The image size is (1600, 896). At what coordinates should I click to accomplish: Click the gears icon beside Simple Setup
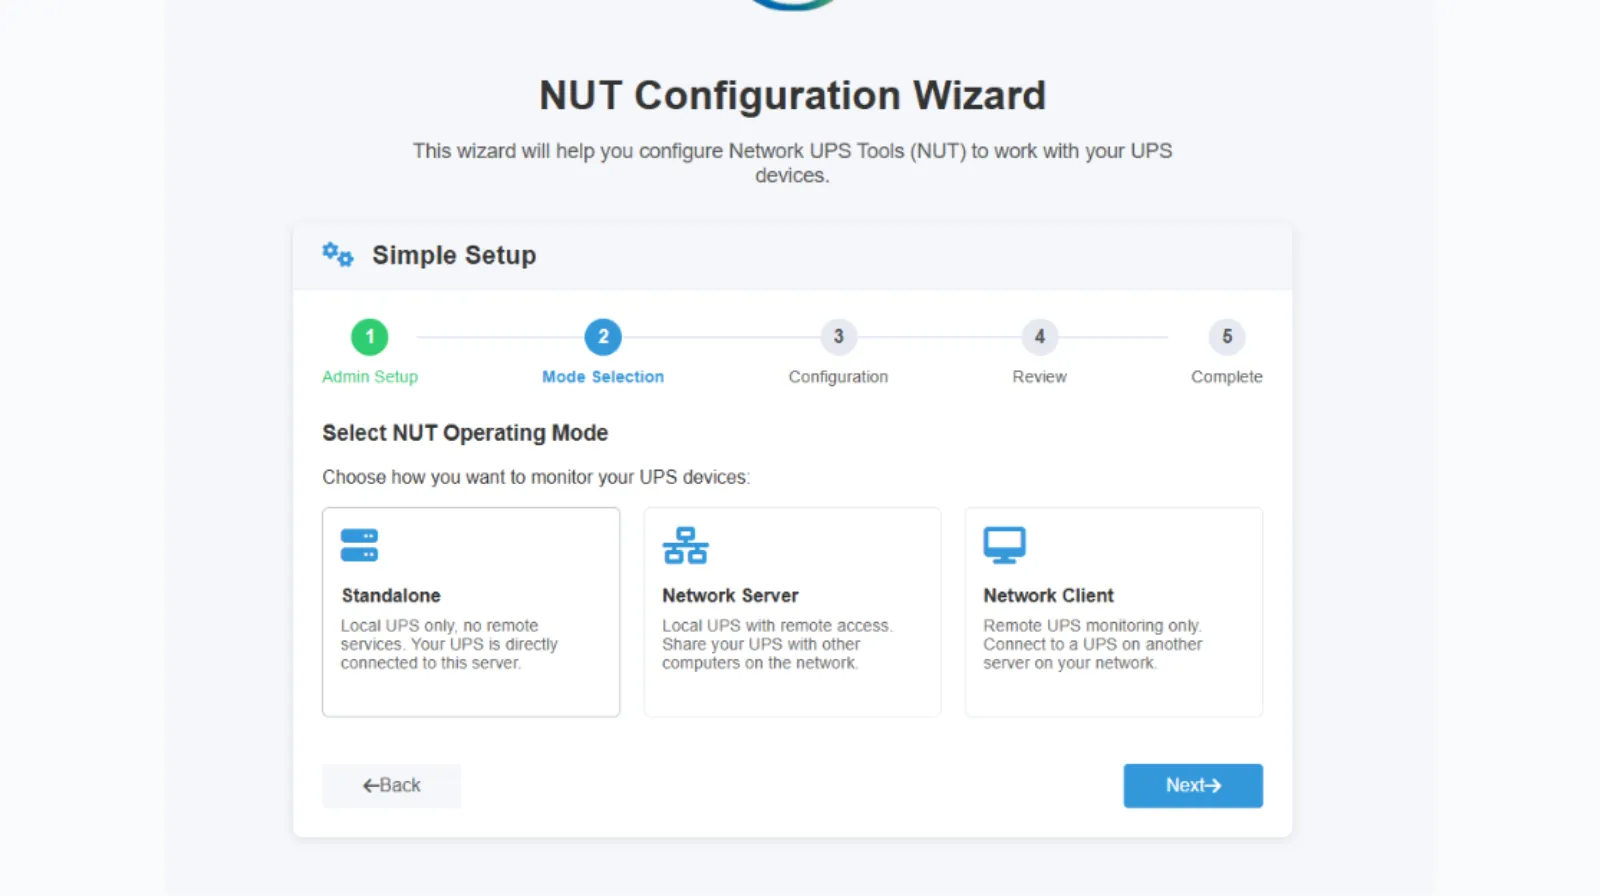(x=338, y=255)
